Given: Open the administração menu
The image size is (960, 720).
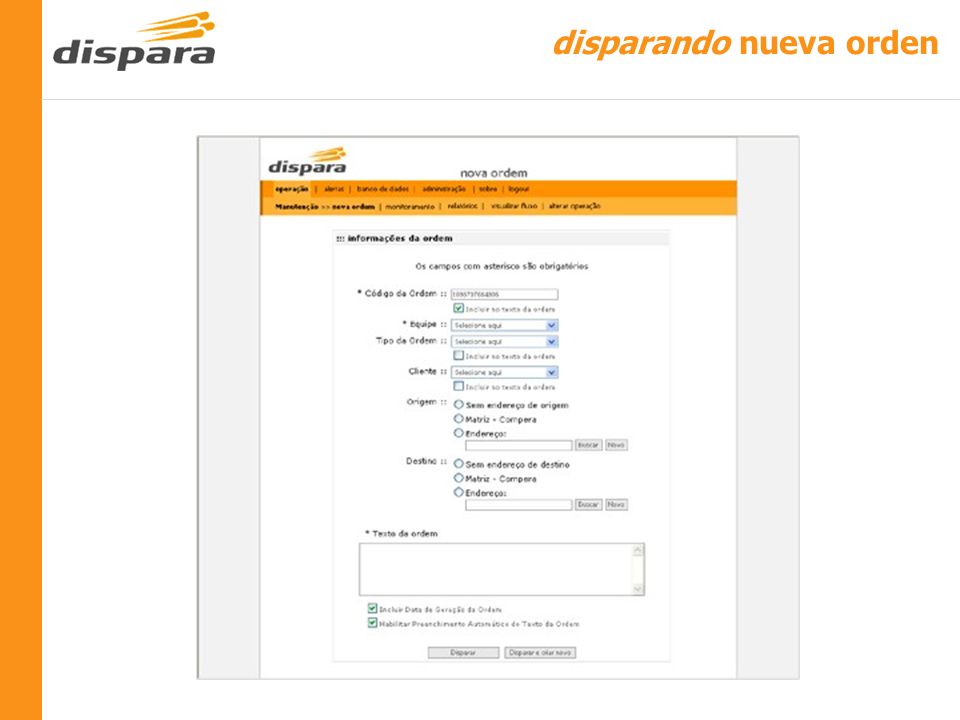Looking at the screenshot, I should pos(444,189).
